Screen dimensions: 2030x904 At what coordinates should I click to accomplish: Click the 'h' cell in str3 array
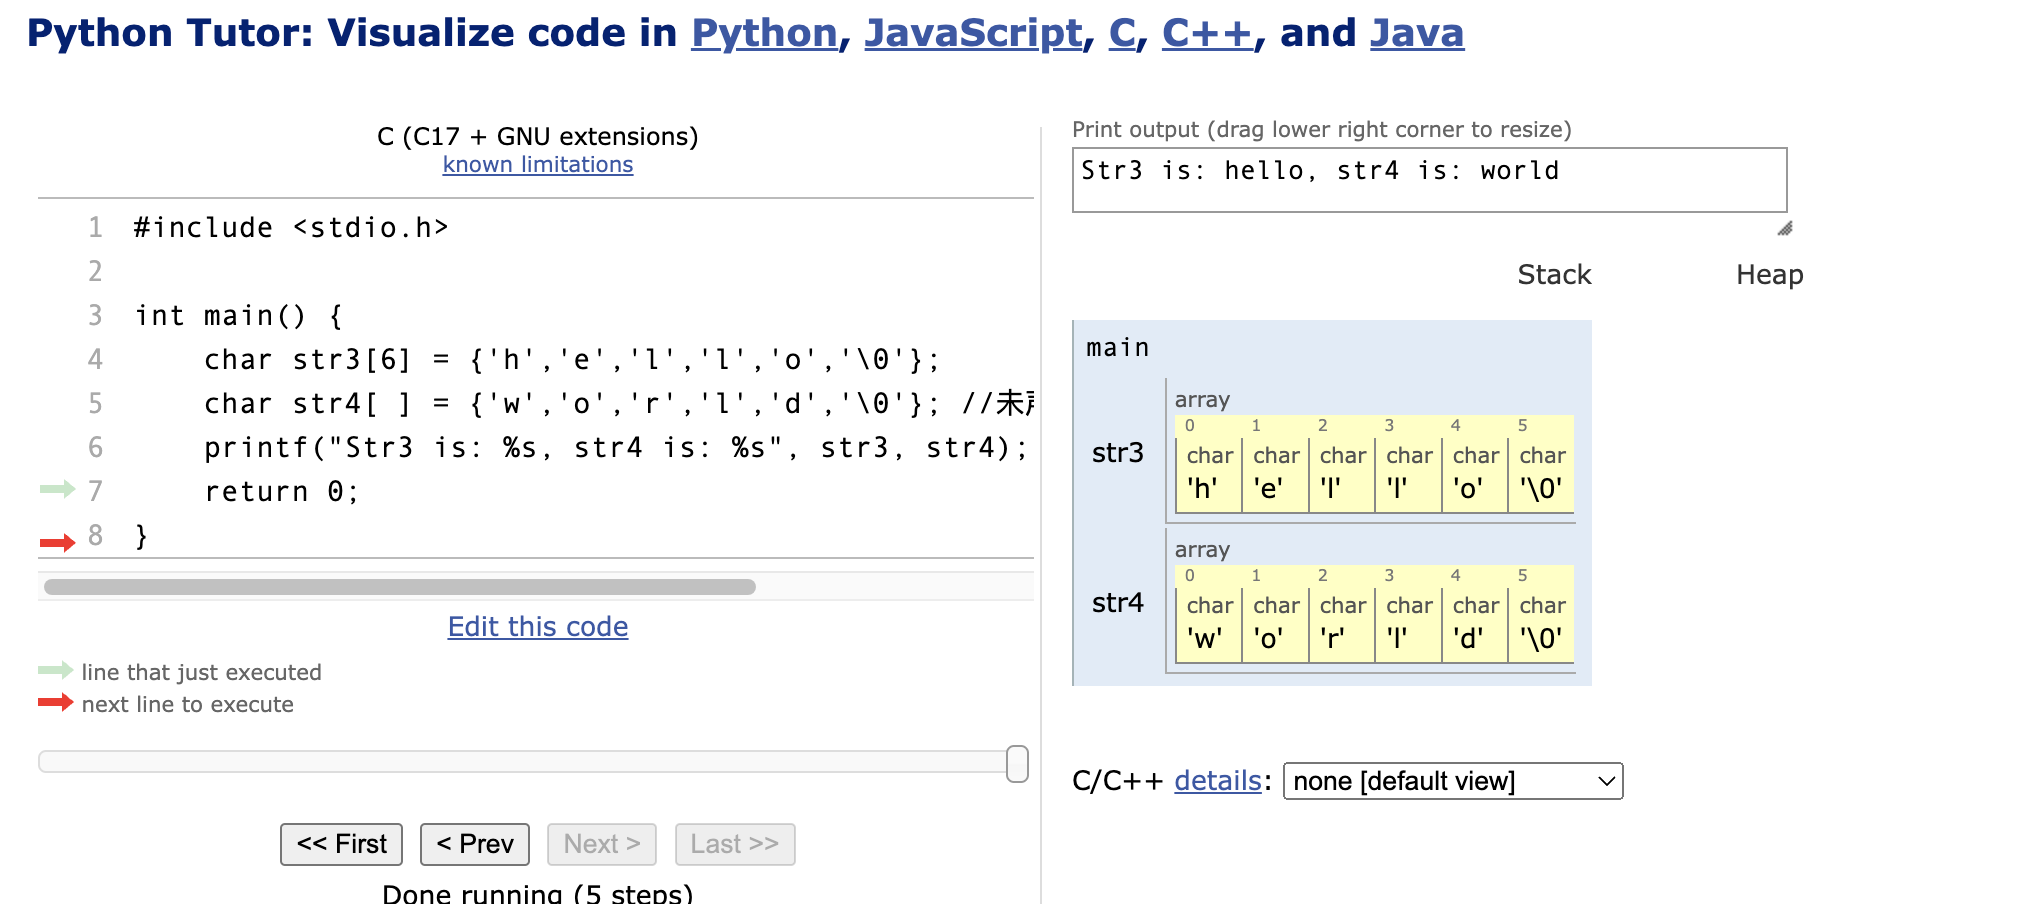click(1208, 474)
